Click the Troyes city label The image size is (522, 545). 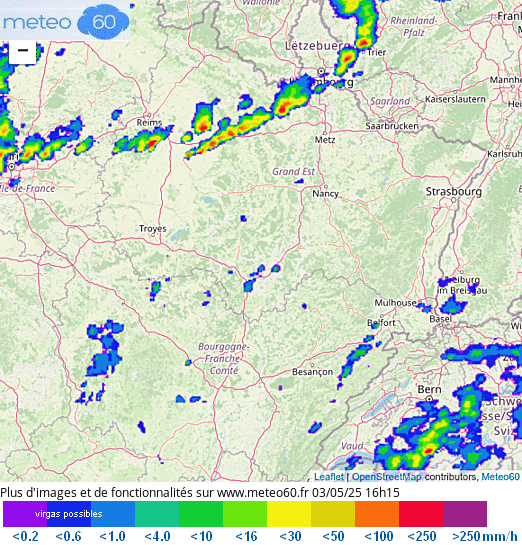[153, 229]
